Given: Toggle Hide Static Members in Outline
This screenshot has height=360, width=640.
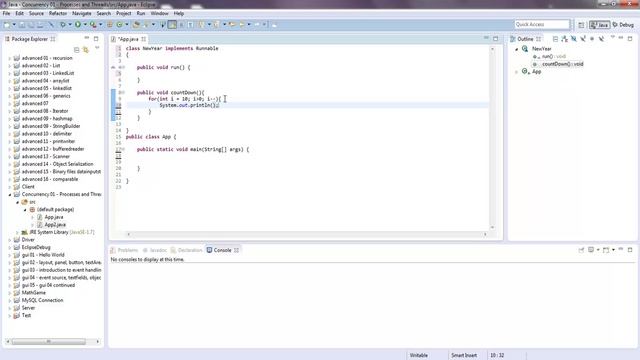Looking at the screenshot, I should pyautogui.click(x=583, y=39).
